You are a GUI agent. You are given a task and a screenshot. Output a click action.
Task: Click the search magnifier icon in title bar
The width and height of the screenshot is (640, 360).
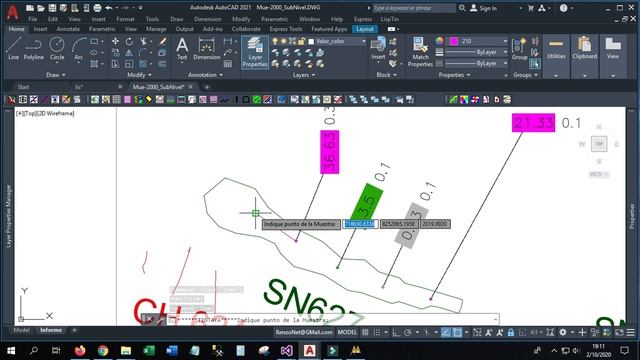(462, 8)
